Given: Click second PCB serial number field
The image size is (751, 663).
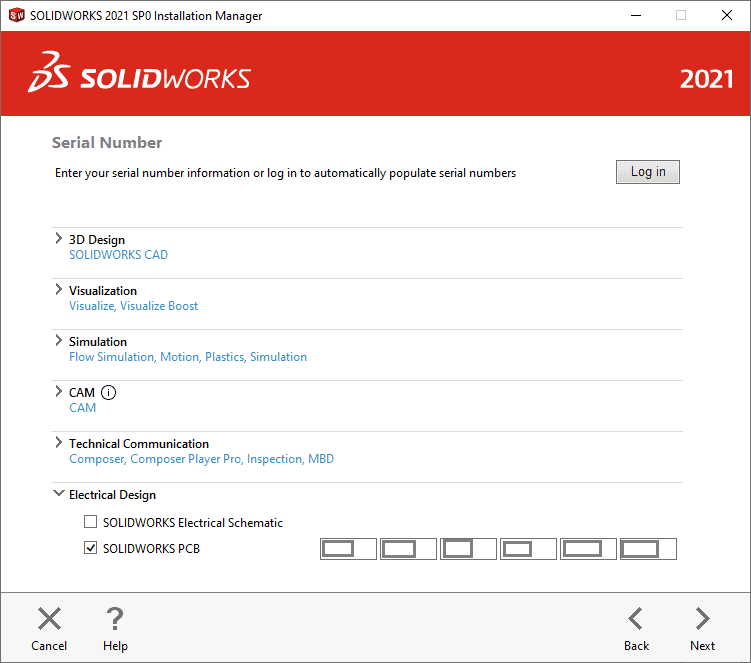Looking at the screenshot, I should pos(408,549).
